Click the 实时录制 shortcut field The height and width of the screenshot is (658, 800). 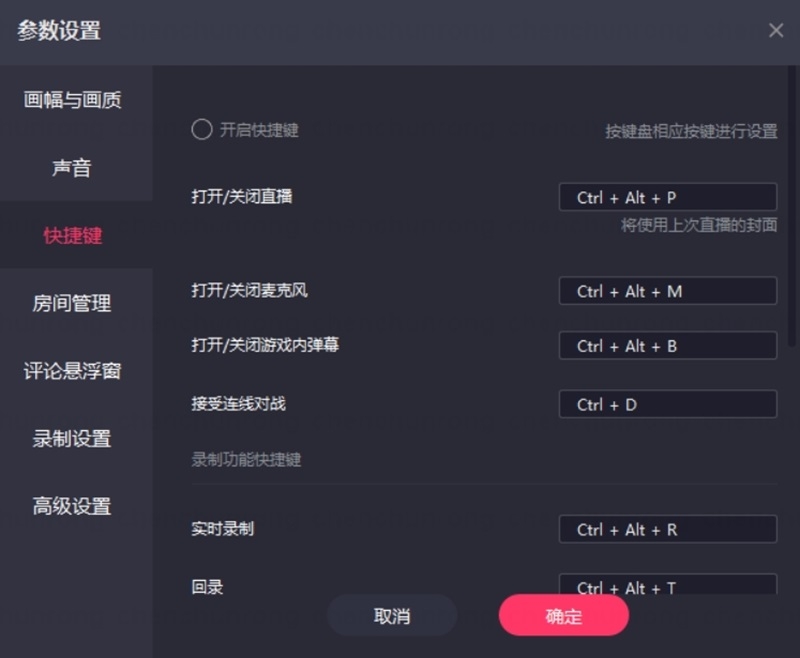click(666, 529)
